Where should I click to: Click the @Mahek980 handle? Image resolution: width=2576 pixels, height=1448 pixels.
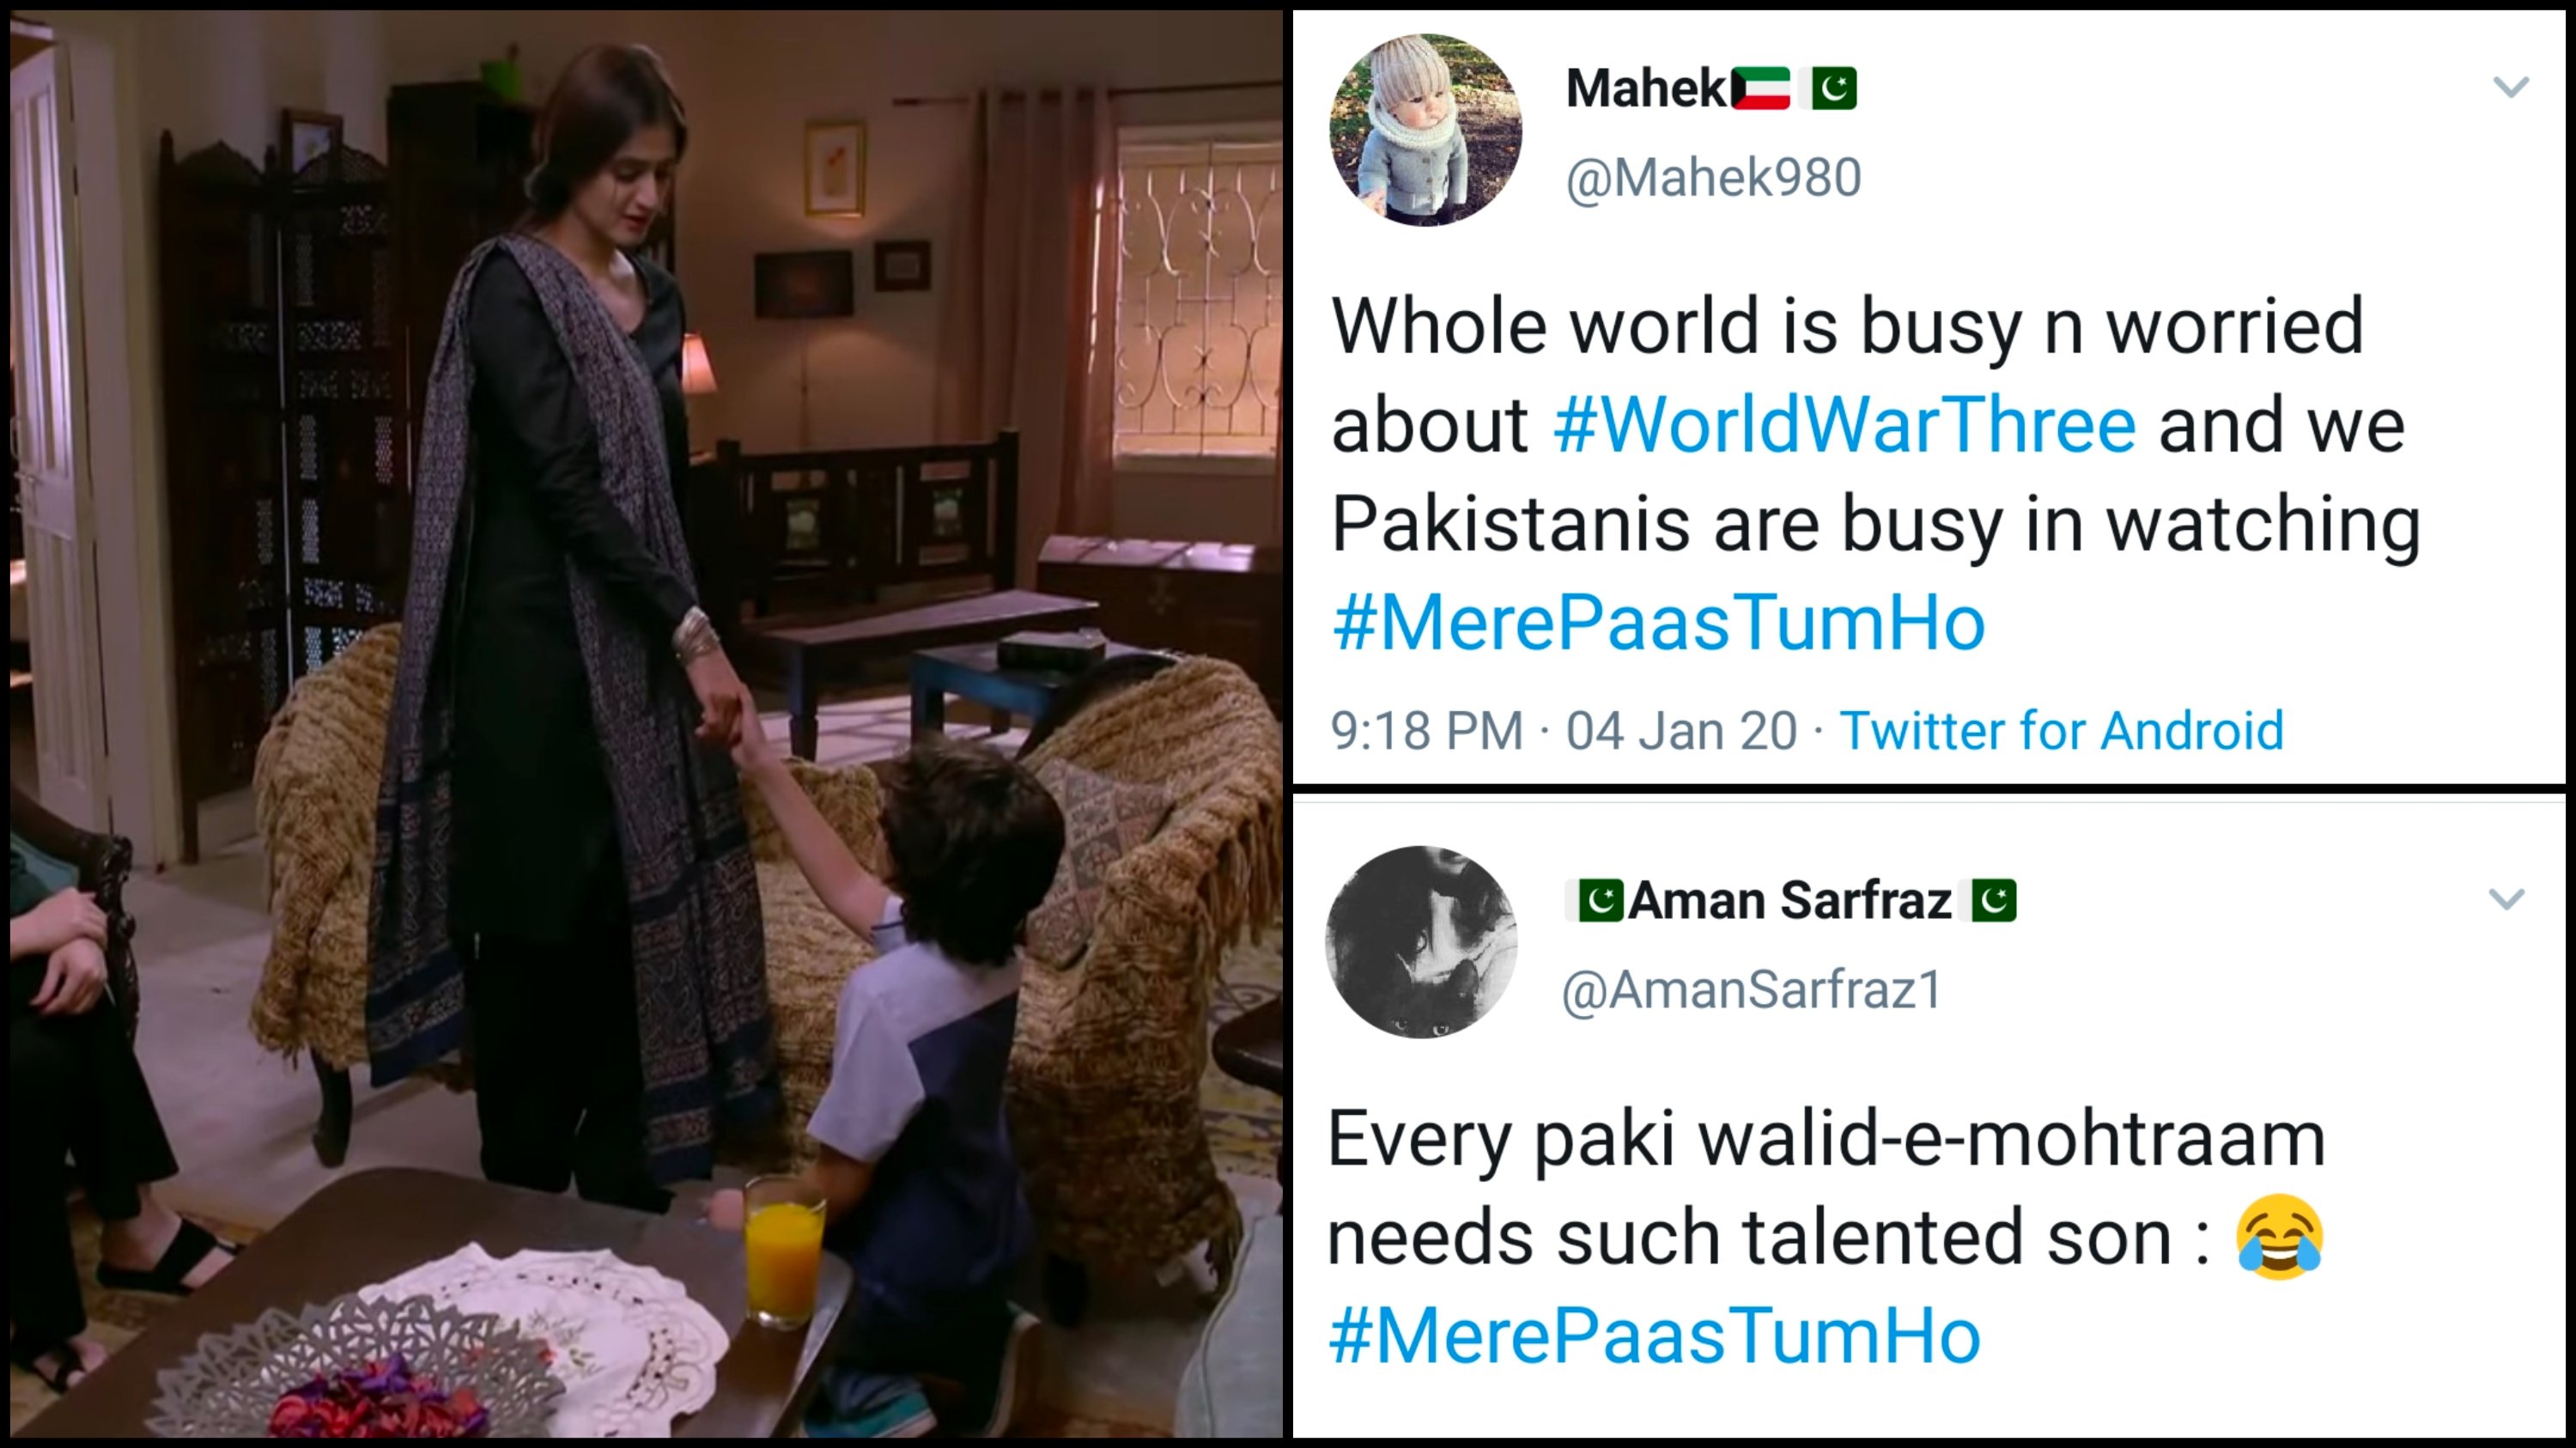coord(1713,178)
